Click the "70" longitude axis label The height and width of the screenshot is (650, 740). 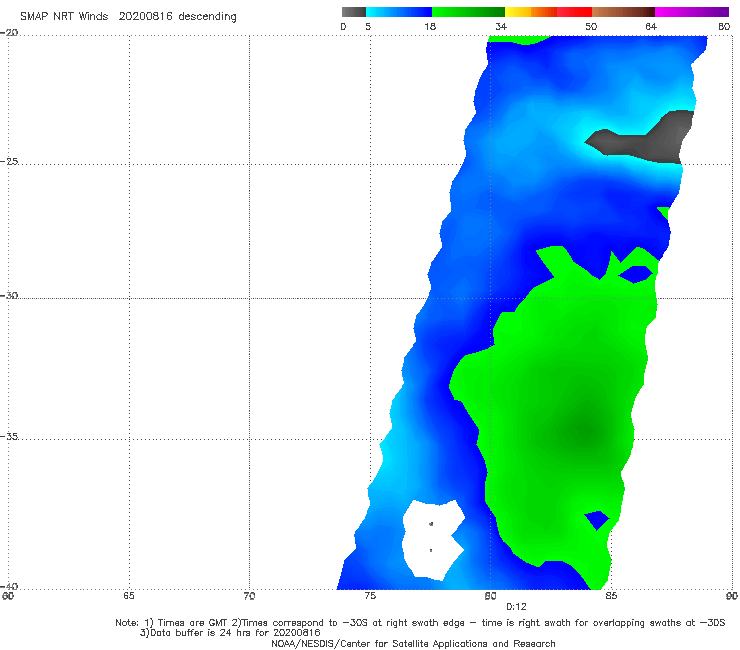point(249,596)
